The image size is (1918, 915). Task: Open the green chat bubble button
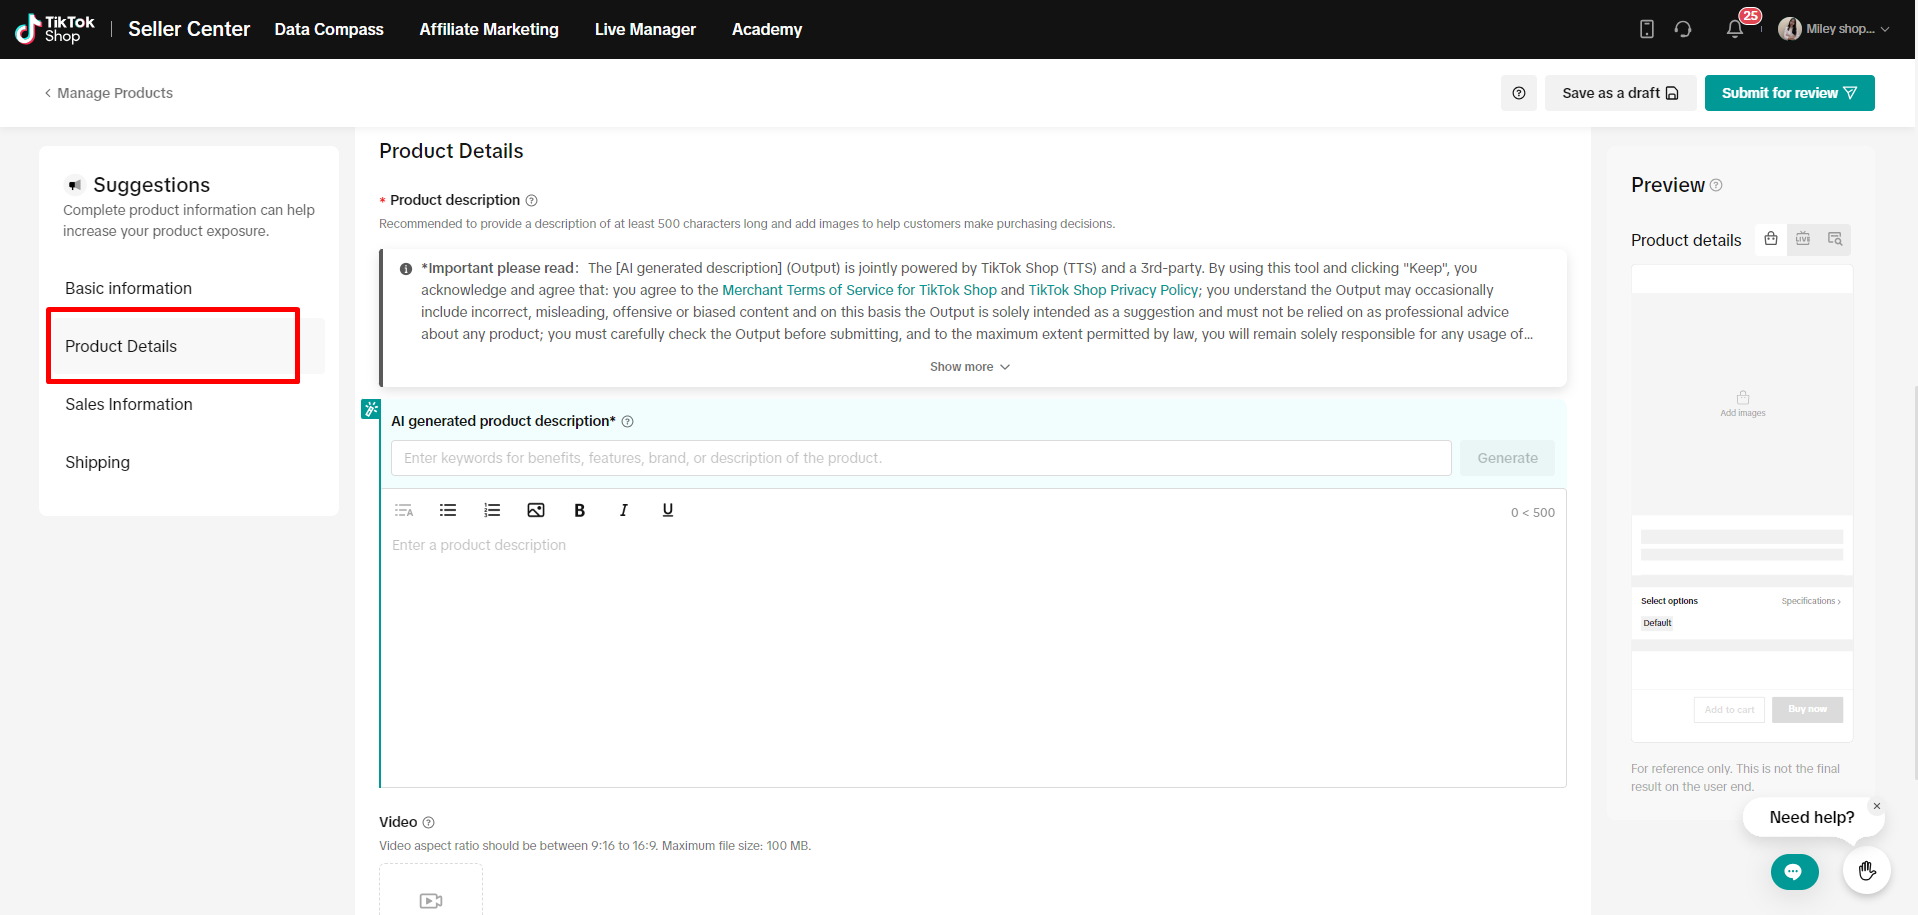point(1794,872)
